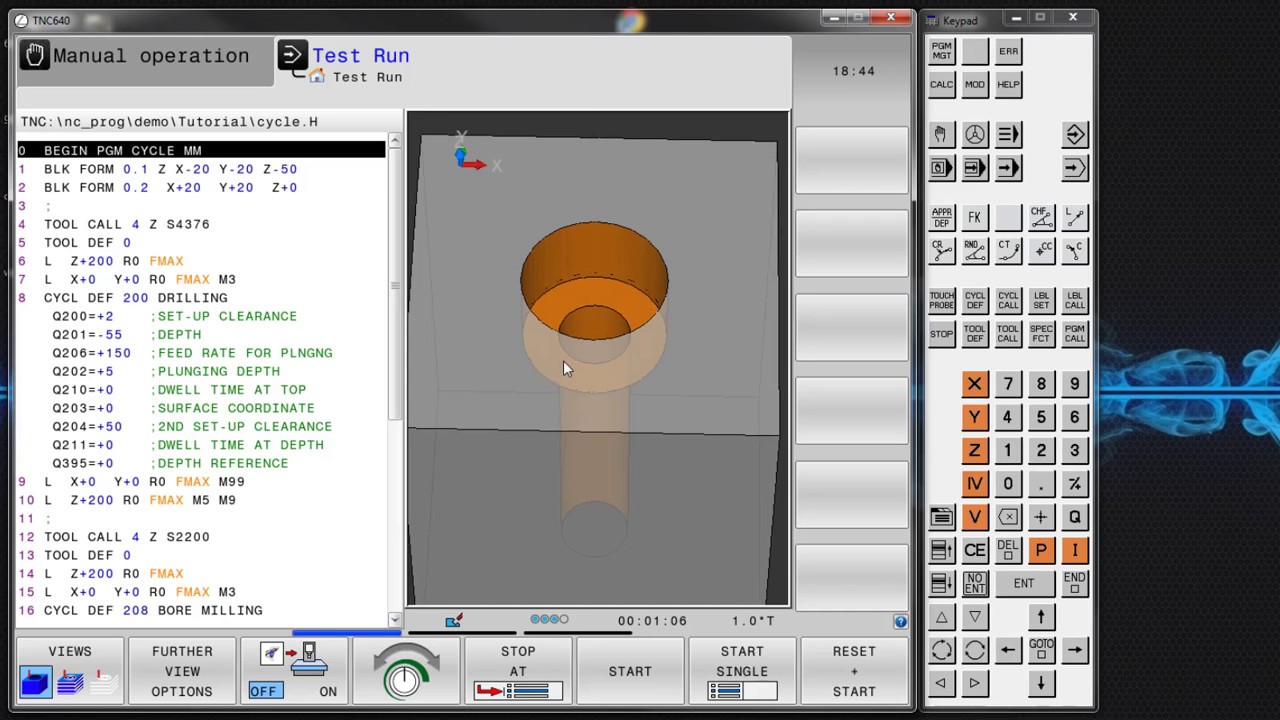Click the TOOL DEF key
The width and height of the screenshot is (1280, 720).
click(x=975, y=334)
